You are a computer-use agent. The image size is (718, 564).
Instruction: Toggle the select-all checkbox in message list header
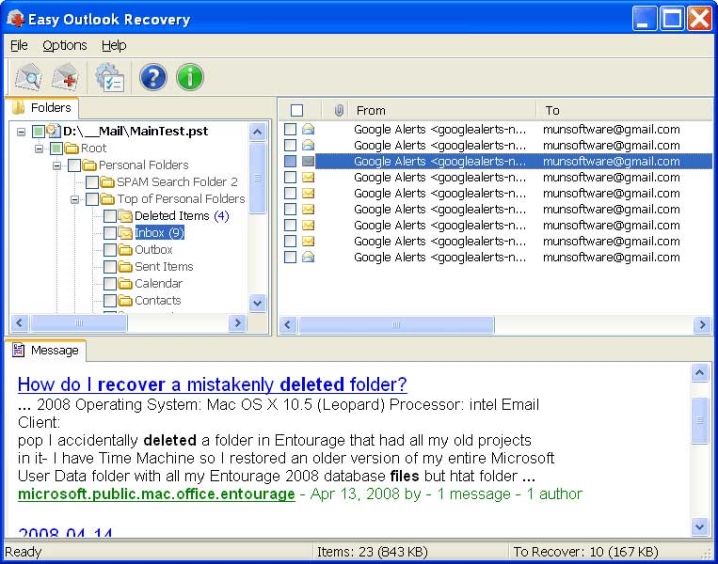point(297,111)
